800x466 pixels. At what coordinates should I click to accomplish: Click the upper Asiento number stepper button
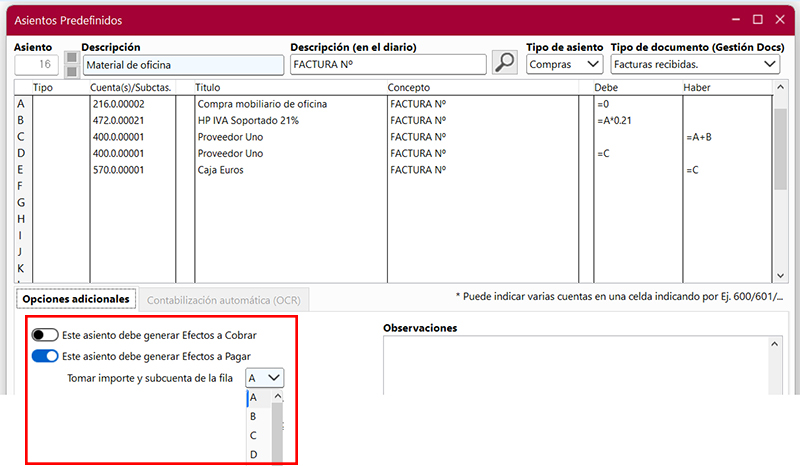71,58
